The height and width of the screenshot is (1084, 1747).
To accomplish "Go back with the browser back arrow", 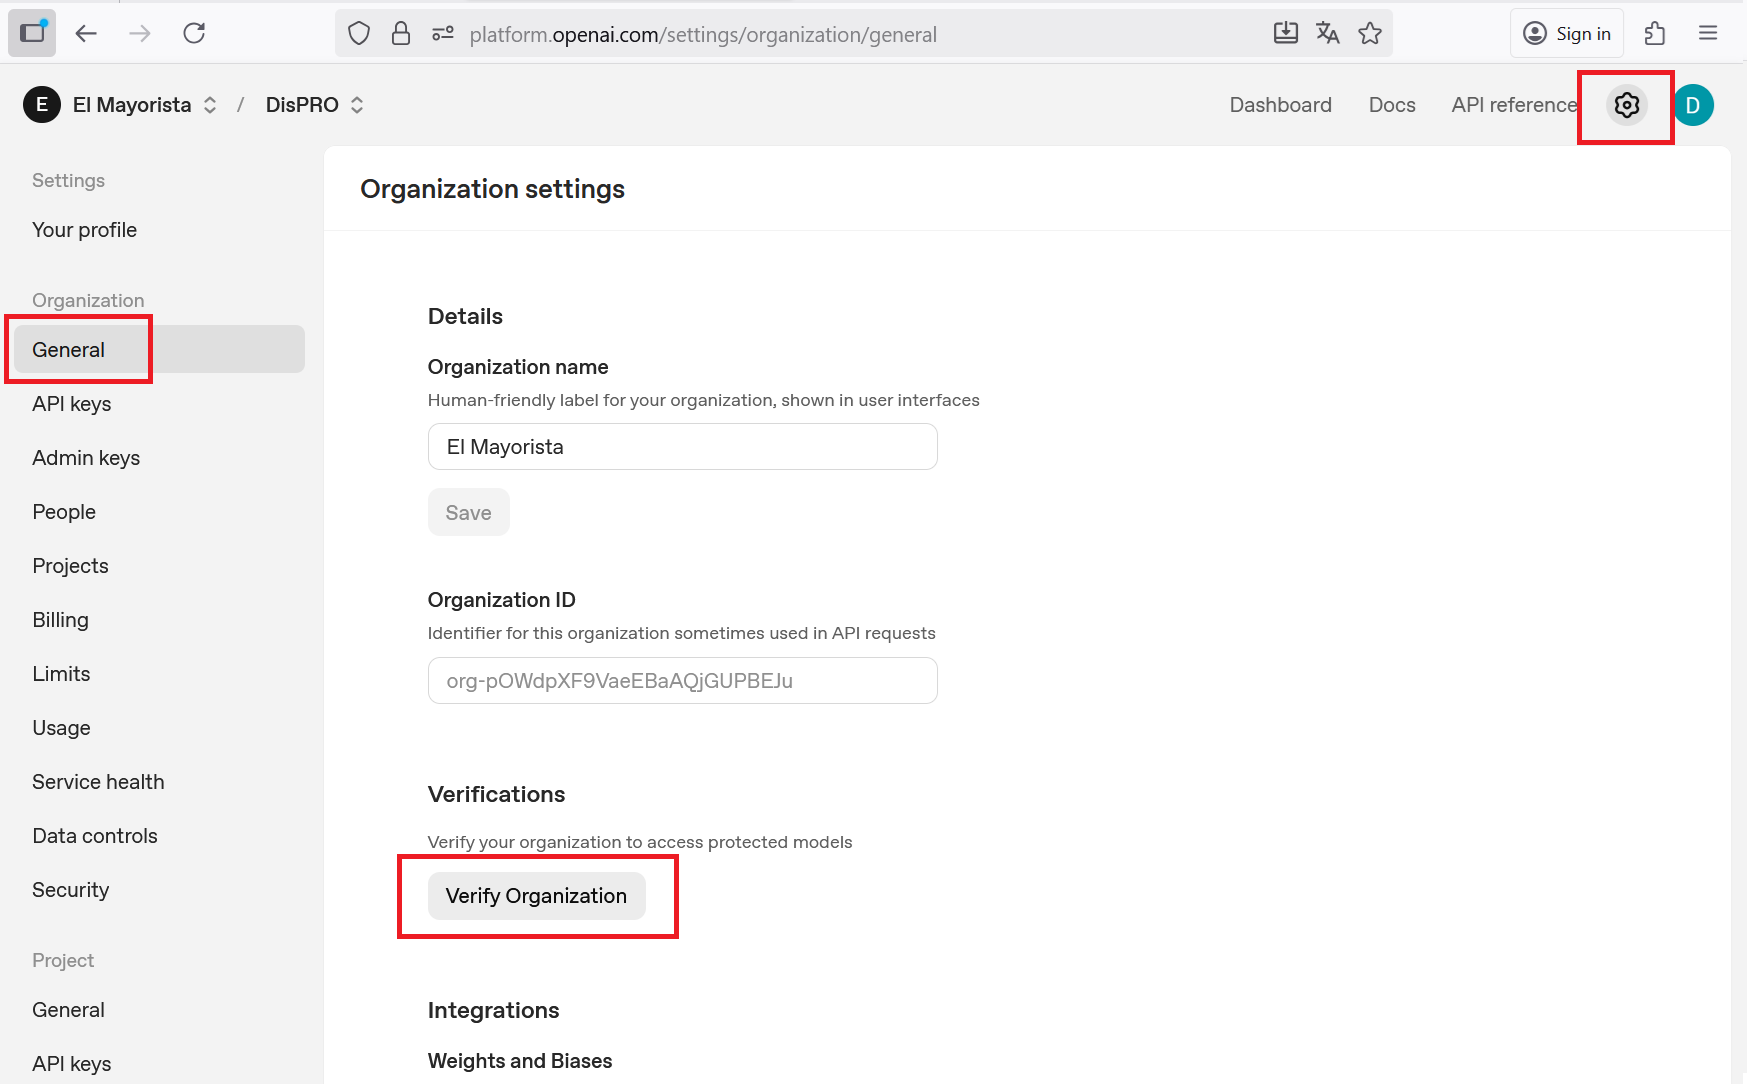I will pos(86,34).
